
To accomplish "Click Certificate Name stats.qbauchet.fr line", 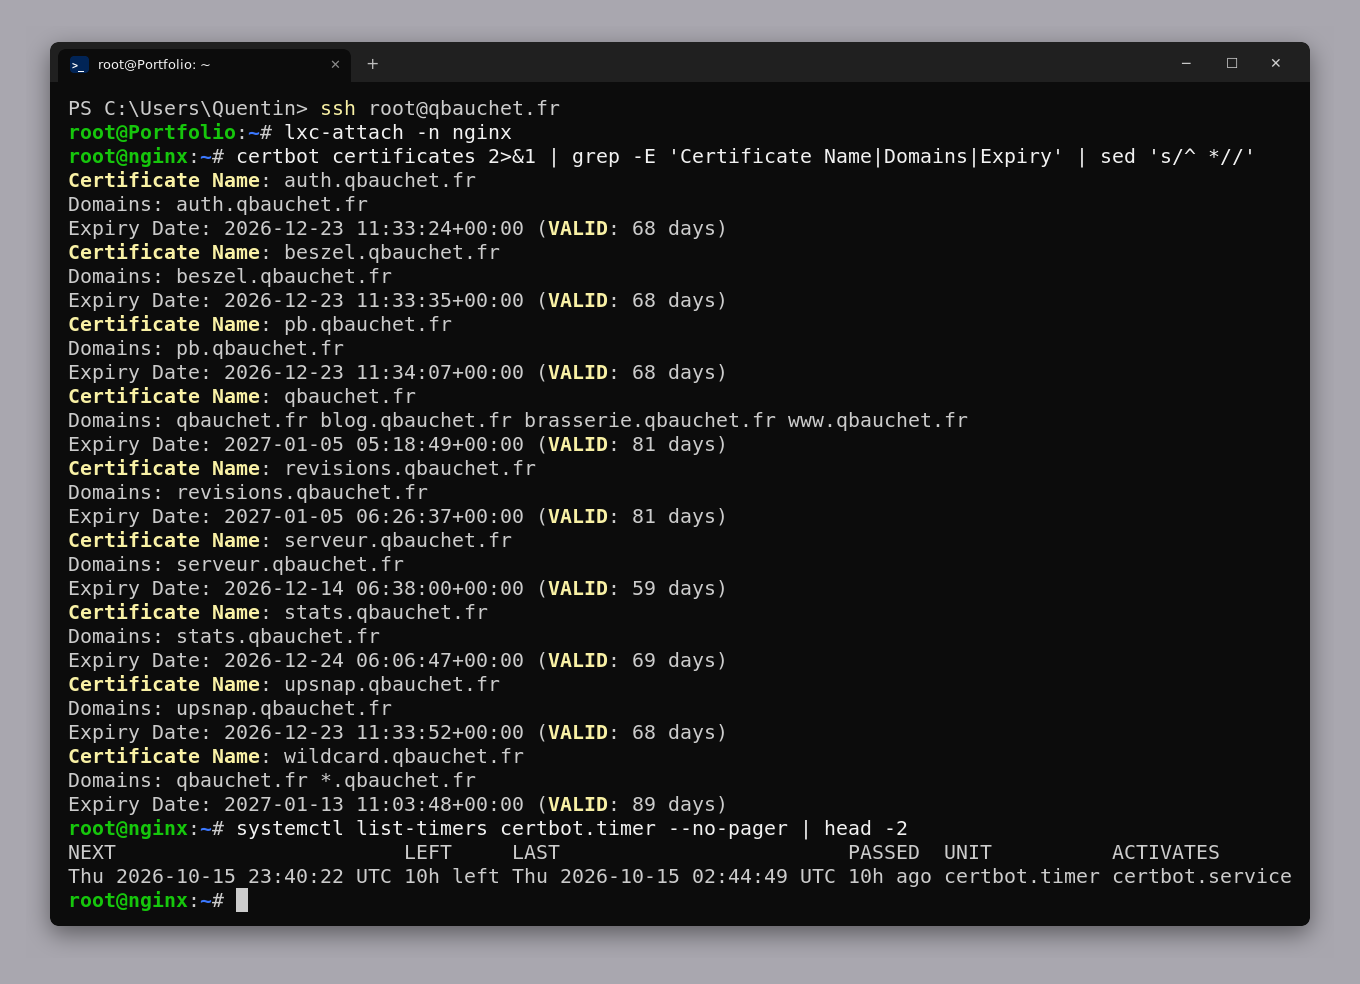I will [278, 612].
